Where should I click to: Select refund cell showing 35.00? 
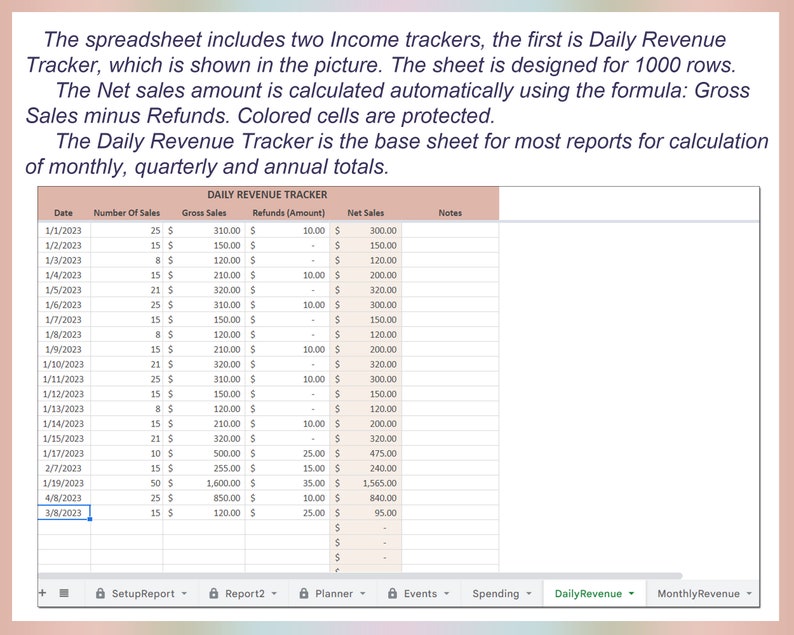coord(288,483)
